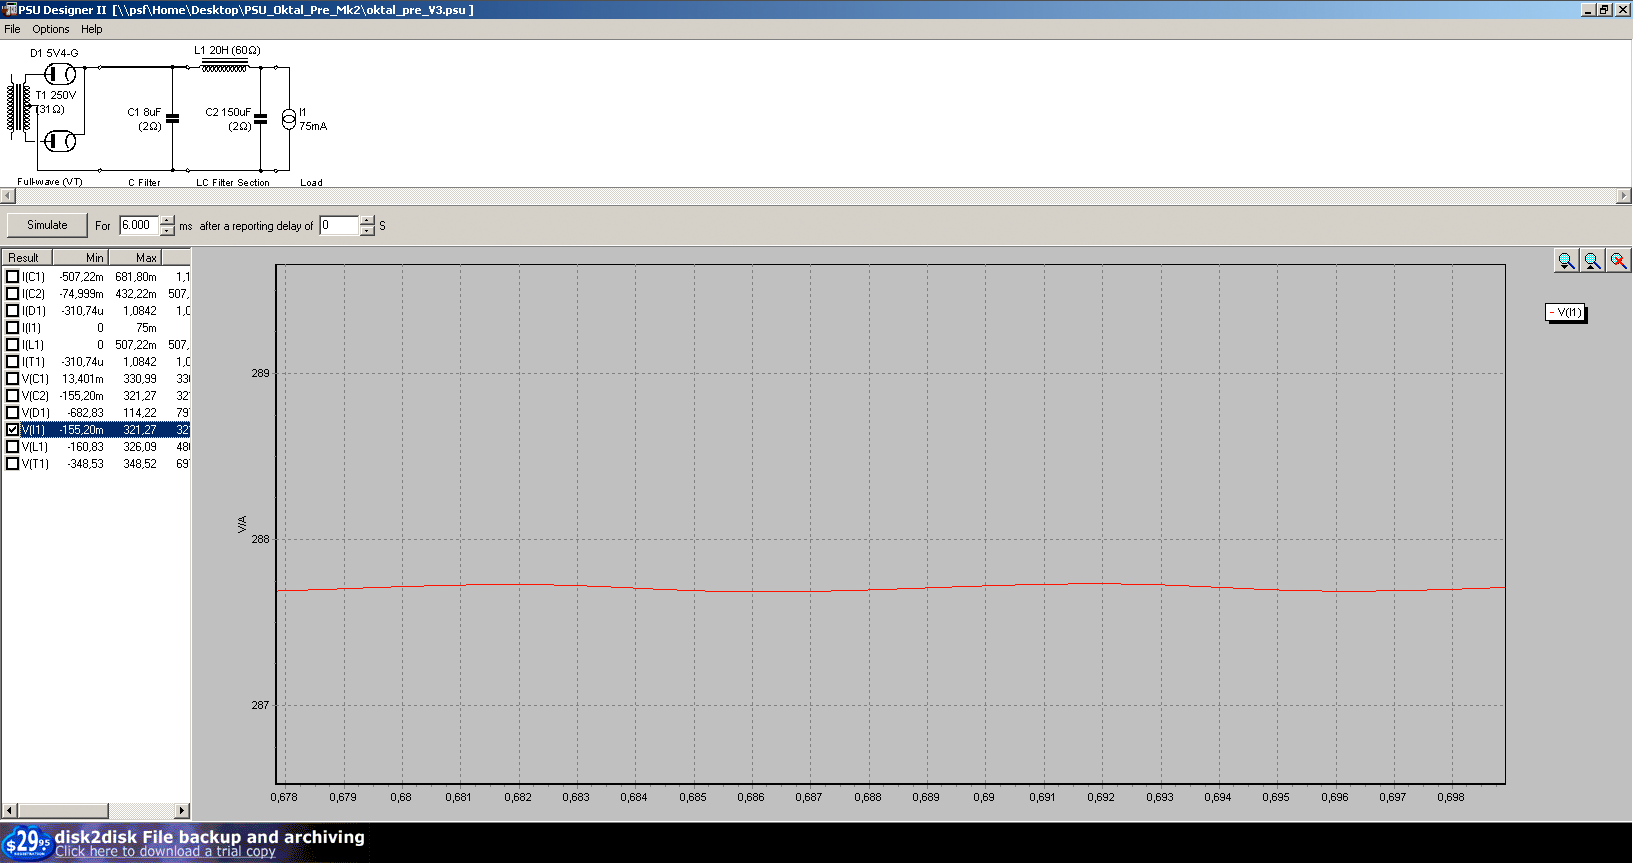Select the I1 current load symbol
The image size is (1633, 863).
pos(289,119)
